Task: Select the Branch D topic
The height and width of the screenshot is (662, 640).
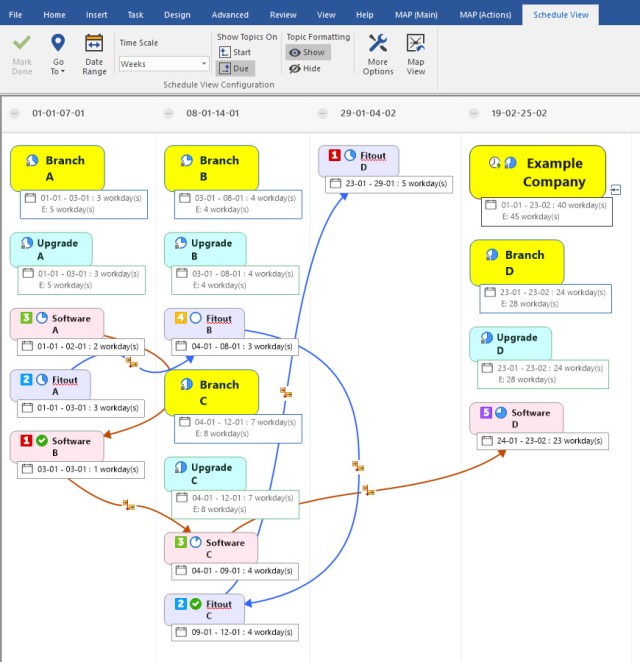Action: (x=517, y=263)
